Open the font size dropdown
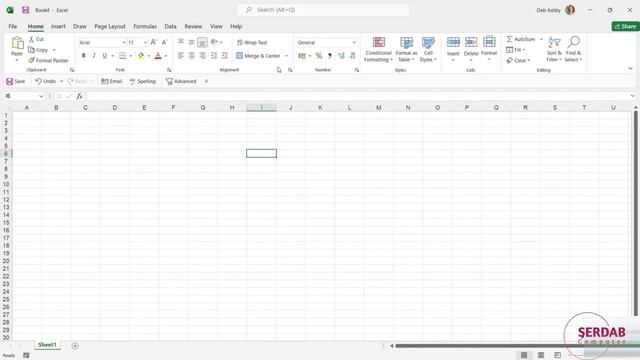640x360 pixels. pos(145,42)
